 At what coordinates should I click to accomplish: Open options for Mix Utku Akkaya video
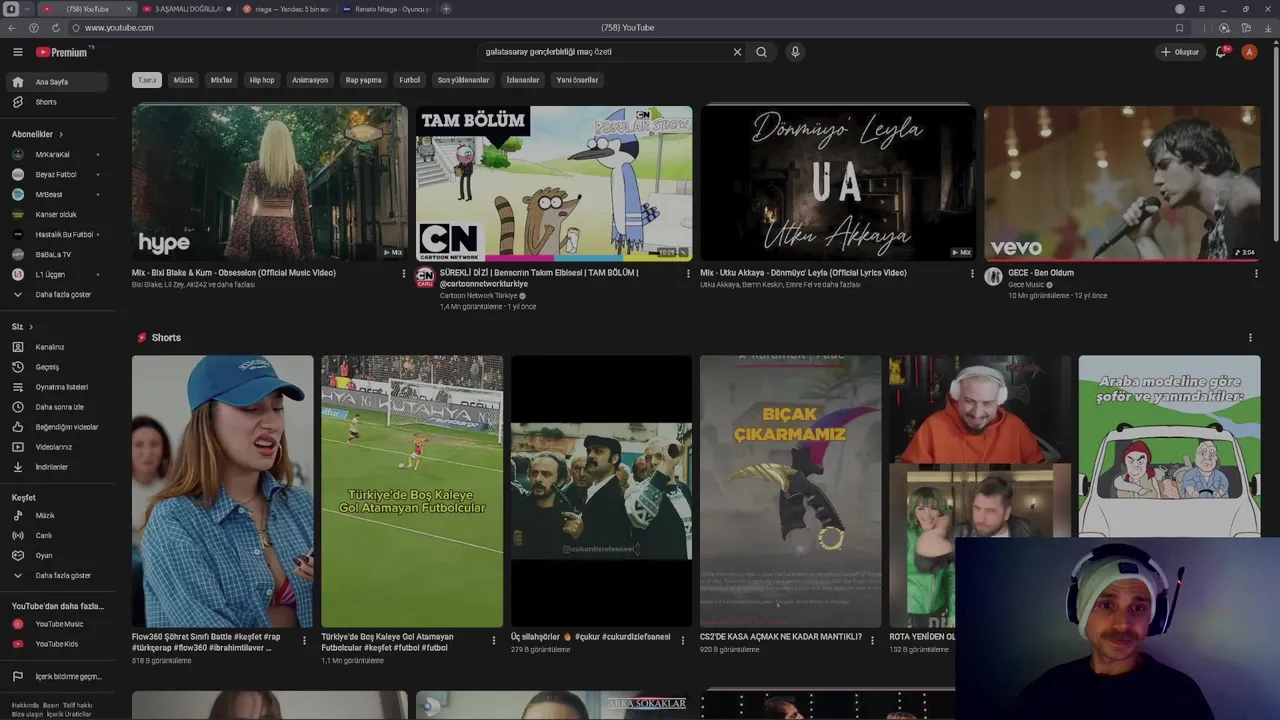[972, 273]
